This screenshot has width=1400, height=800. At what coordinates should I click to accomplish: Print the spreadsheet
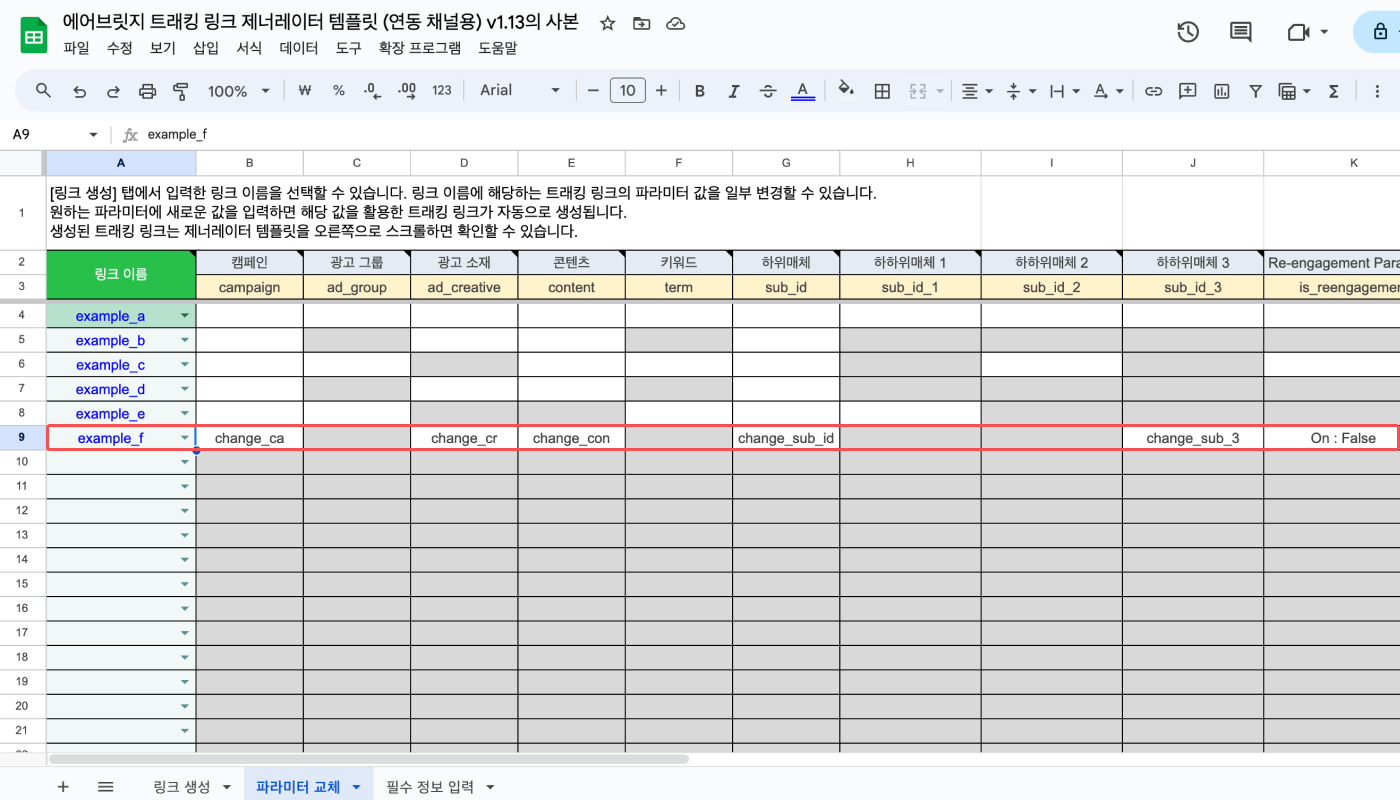point(147,91)
